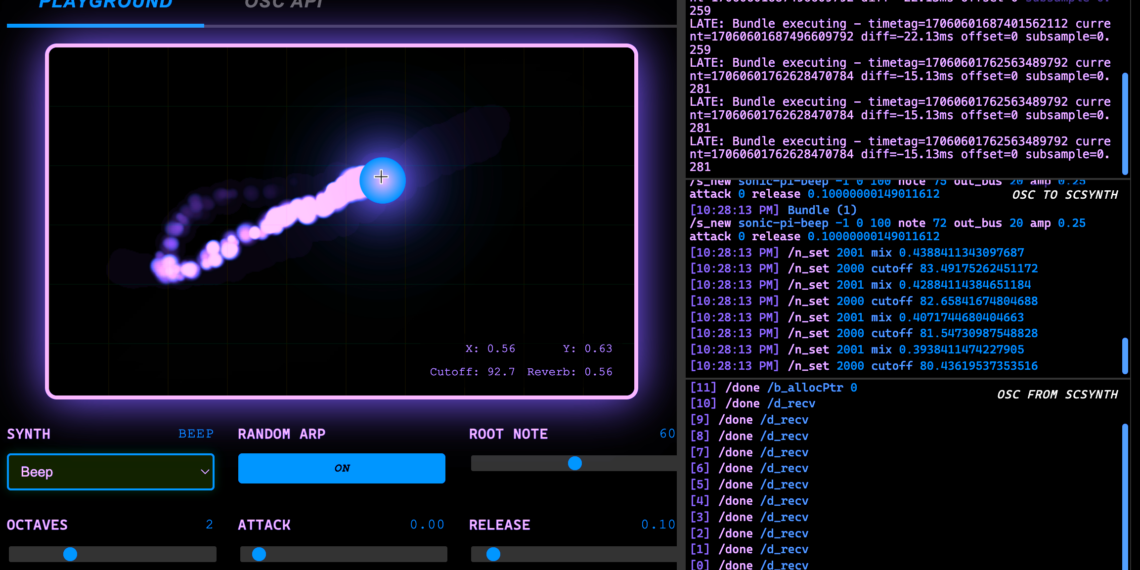This screenshot has height=570, width=1140.
Task: Select the /done /b_allocPtr 0 log line
Action: pos(773,387)
